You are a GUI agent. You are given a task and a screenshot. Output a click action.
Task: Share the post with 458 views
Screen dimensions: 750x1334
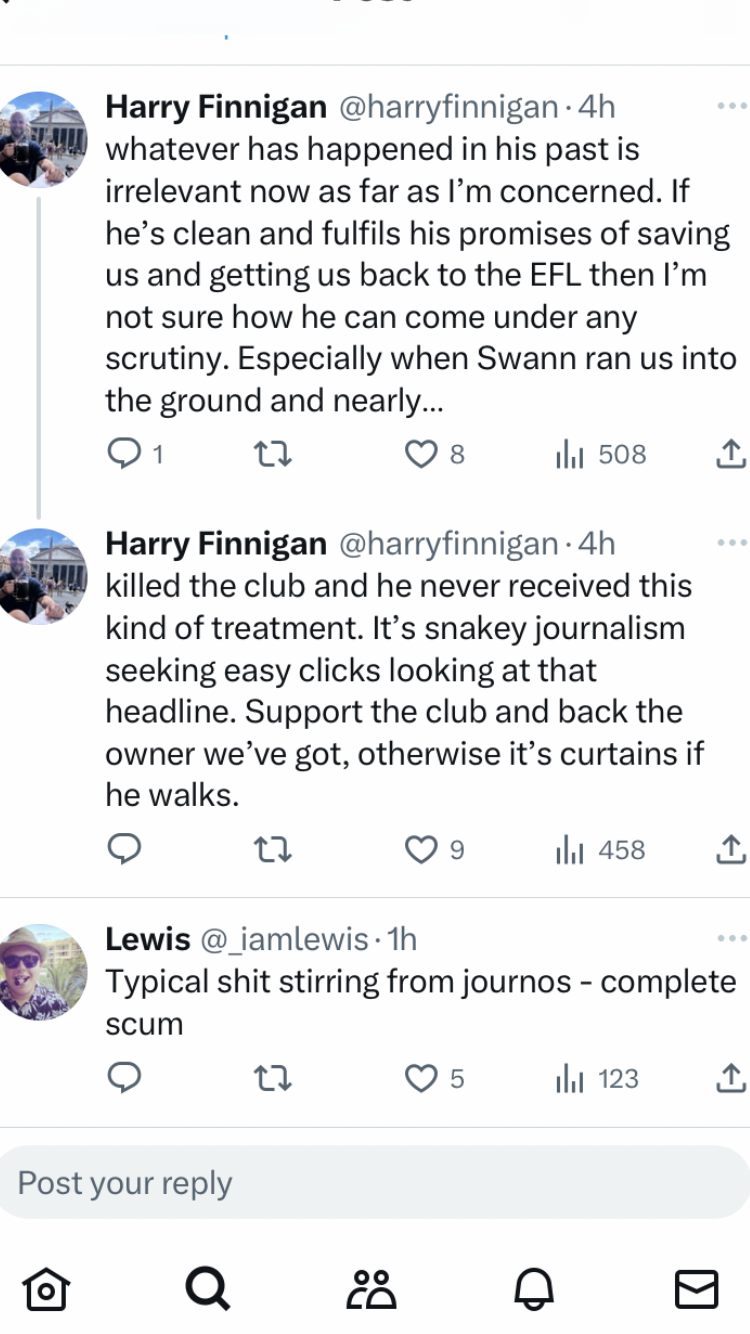click(x=731, y=850)
